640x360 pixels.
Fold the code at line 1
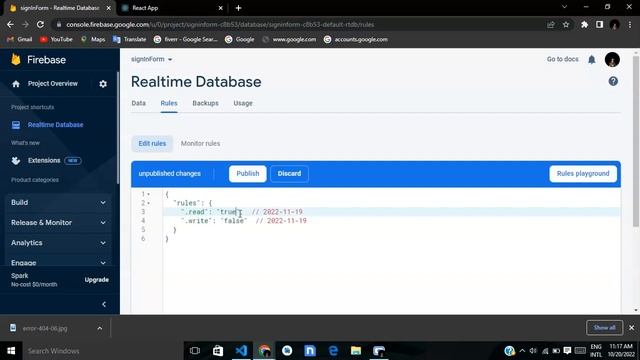pyautogui.click(x=149, y=194)
